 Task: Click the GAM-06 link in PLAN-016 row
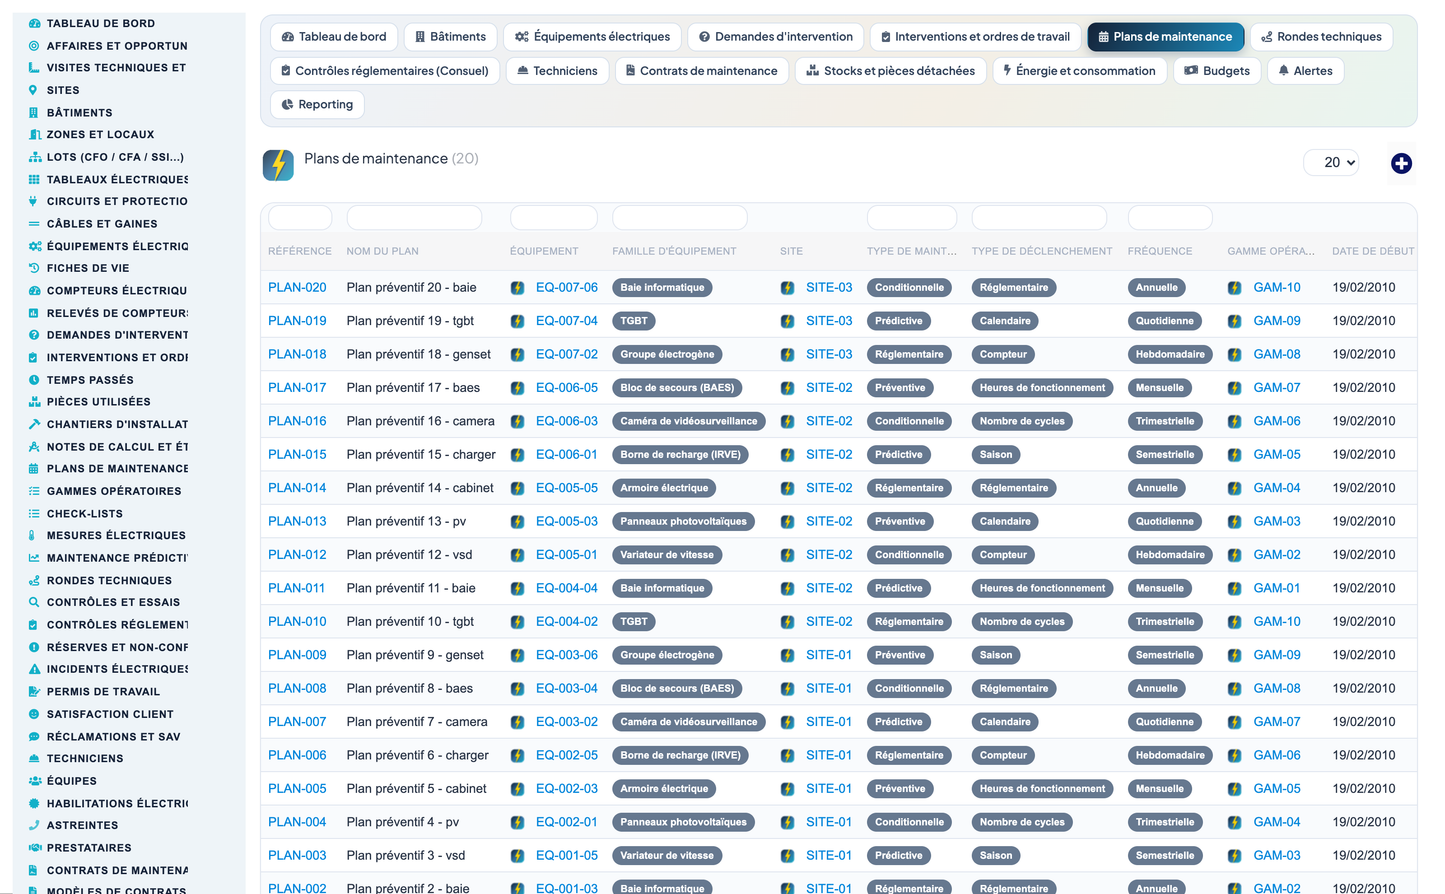[x=1277, y=421]
